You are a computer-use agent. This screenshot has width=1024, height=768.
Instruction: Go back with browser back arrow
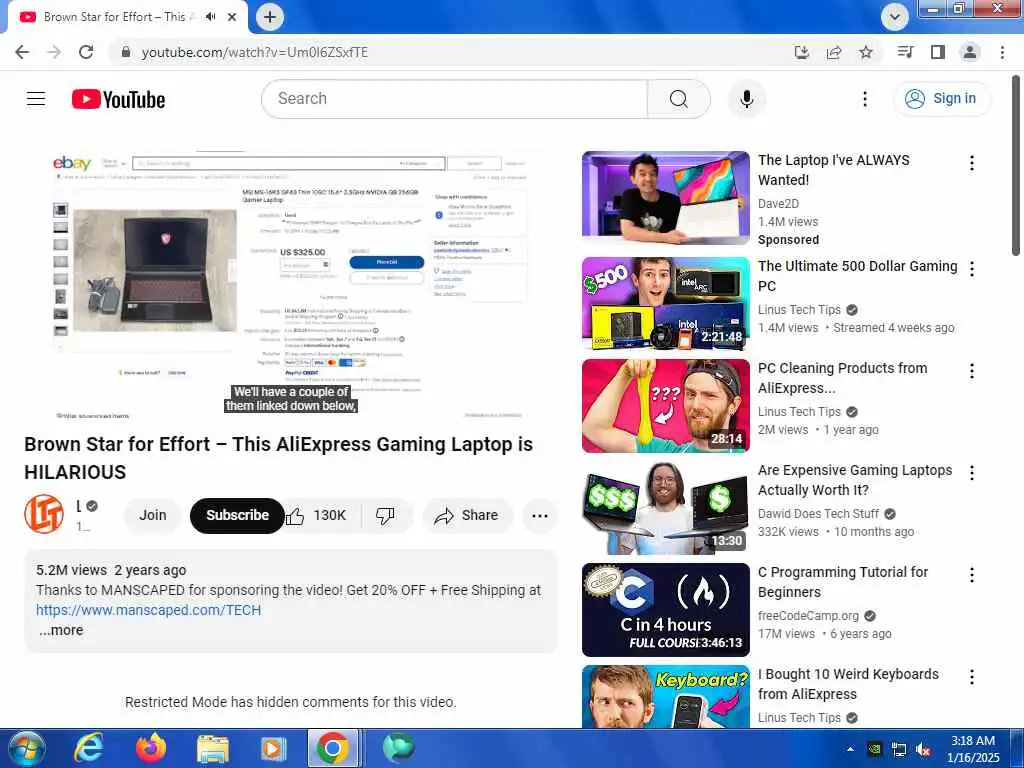22,52
